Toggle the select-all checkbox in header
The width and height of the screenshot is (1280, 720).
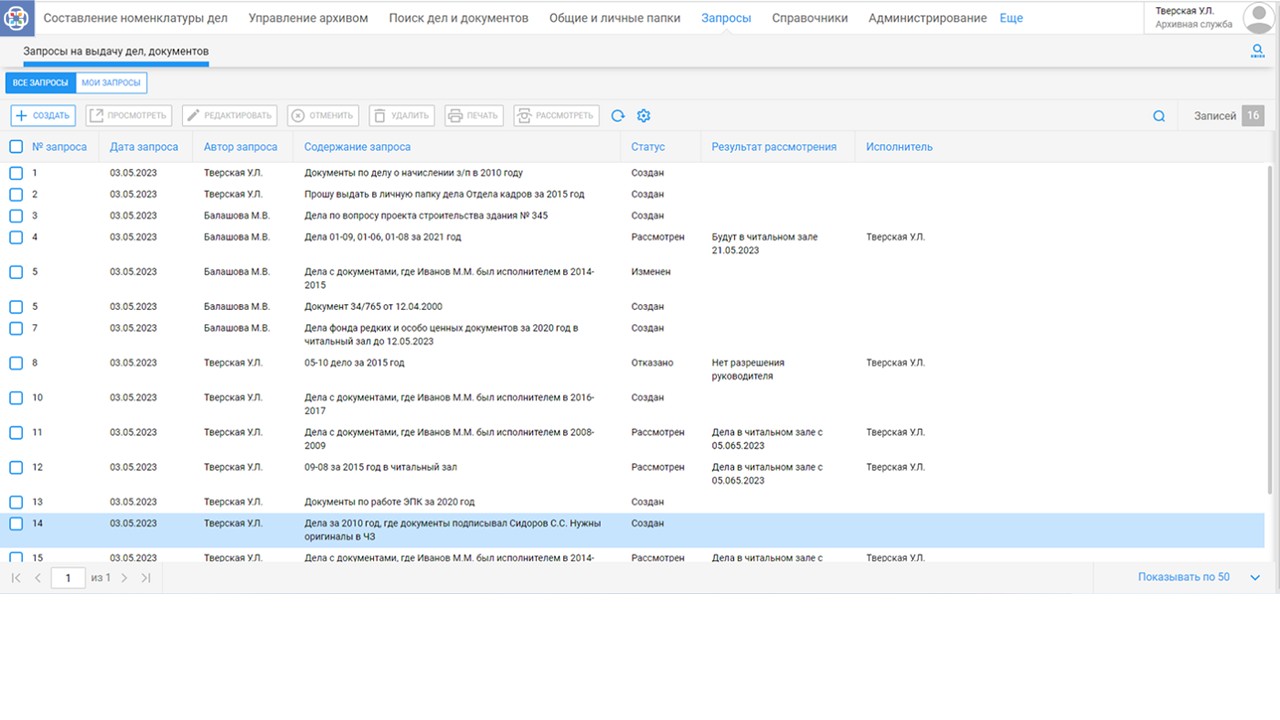[x=16, y=147]
